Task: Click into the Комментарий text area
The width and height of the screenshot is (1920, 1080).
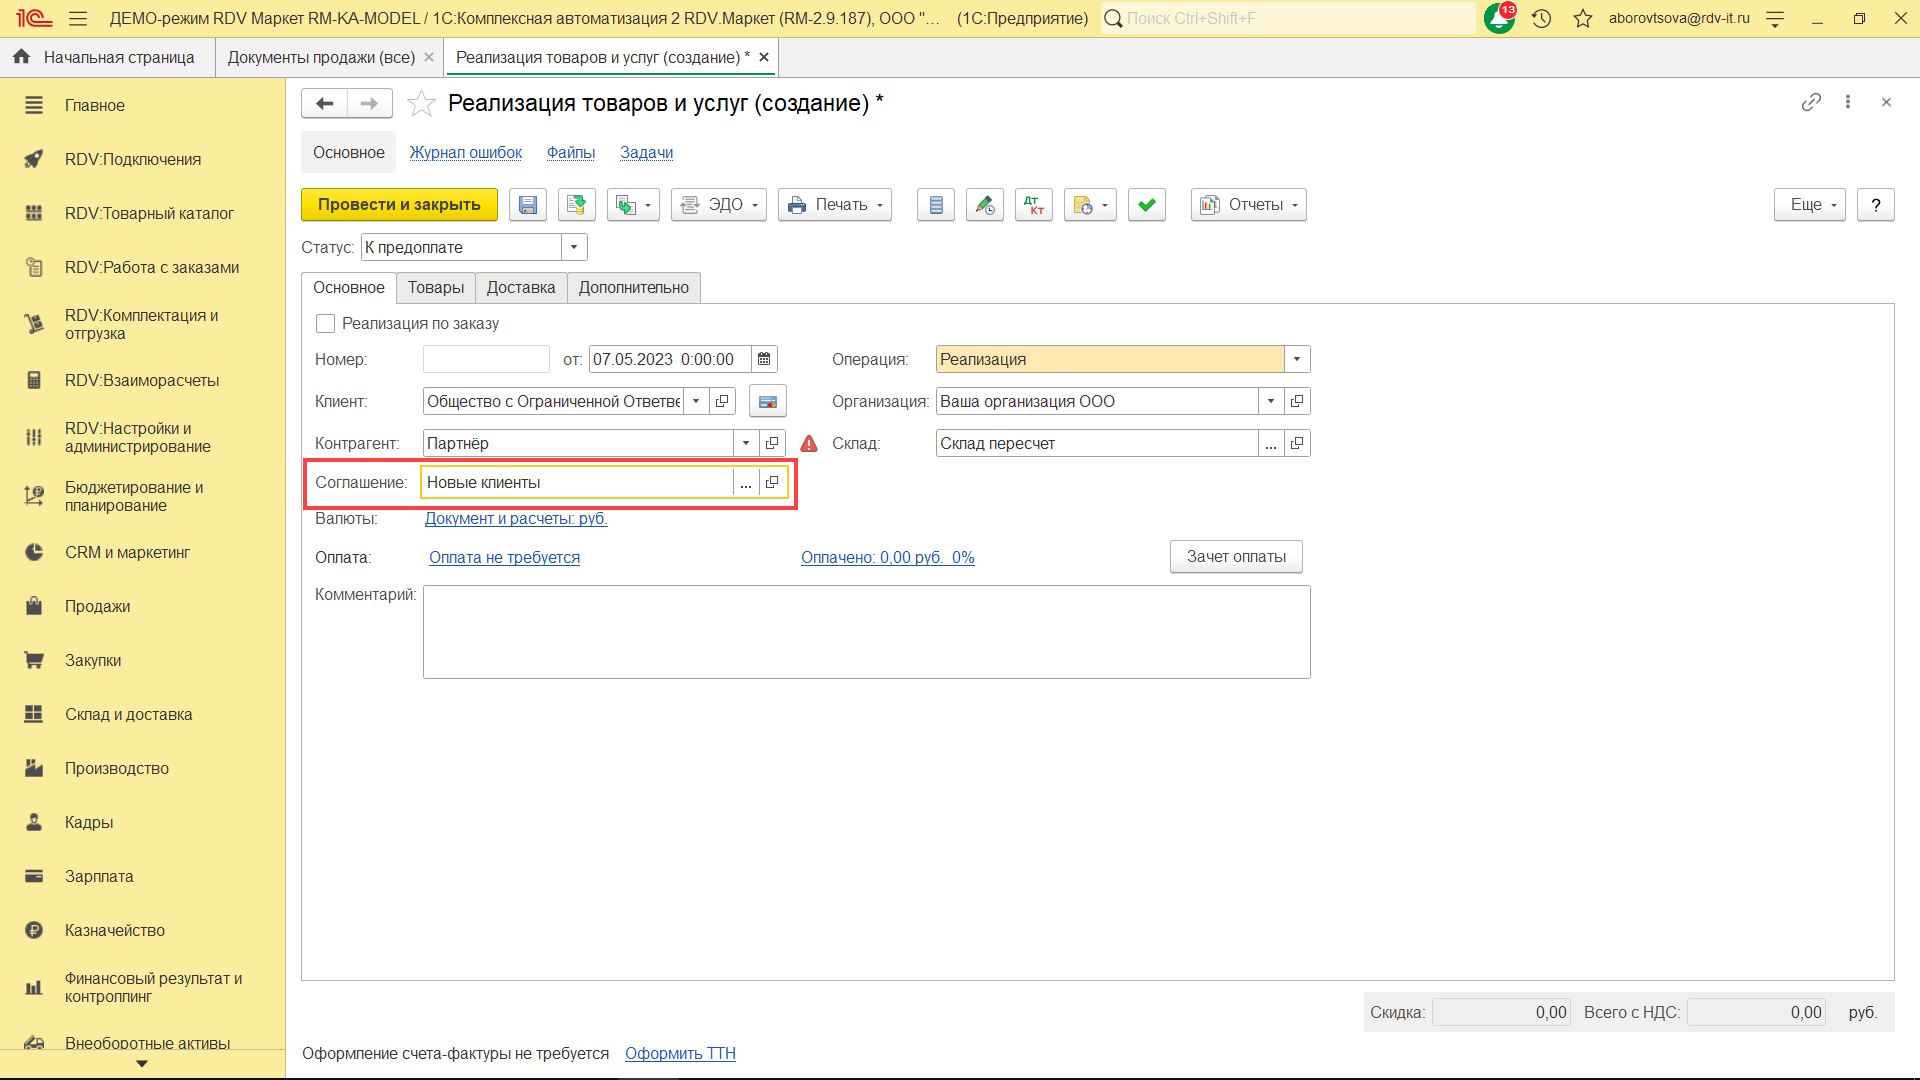Action: pos(866,632)
